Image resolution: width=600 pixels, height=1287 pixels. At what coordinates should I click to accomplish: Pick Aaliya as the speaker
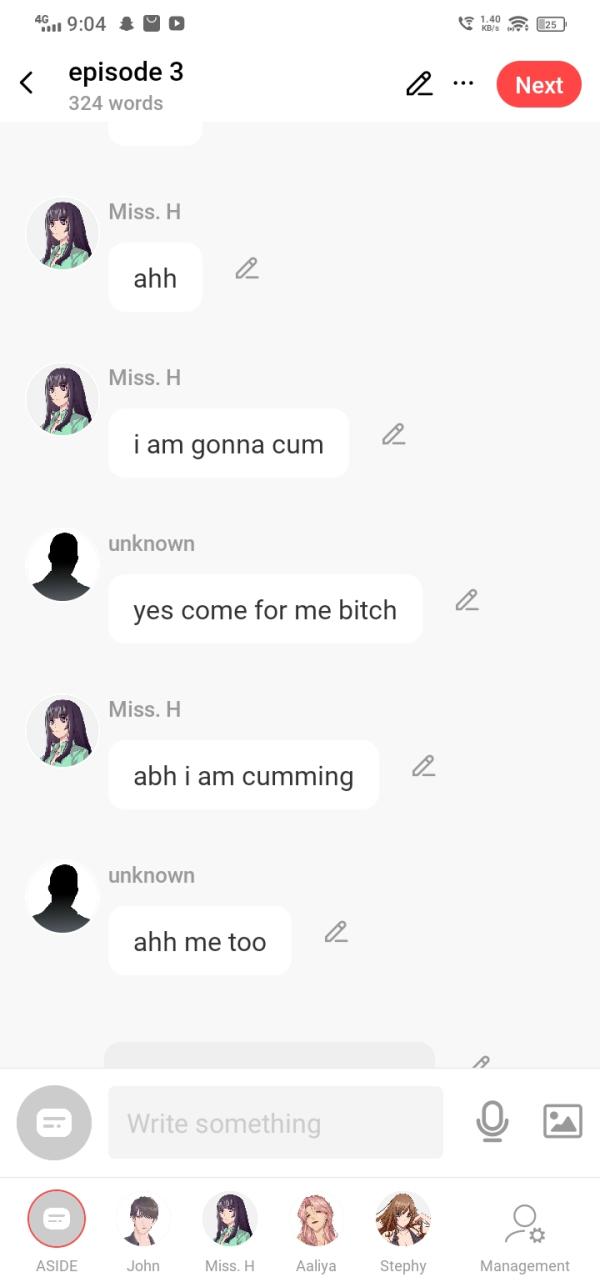tap(316, 1231)
